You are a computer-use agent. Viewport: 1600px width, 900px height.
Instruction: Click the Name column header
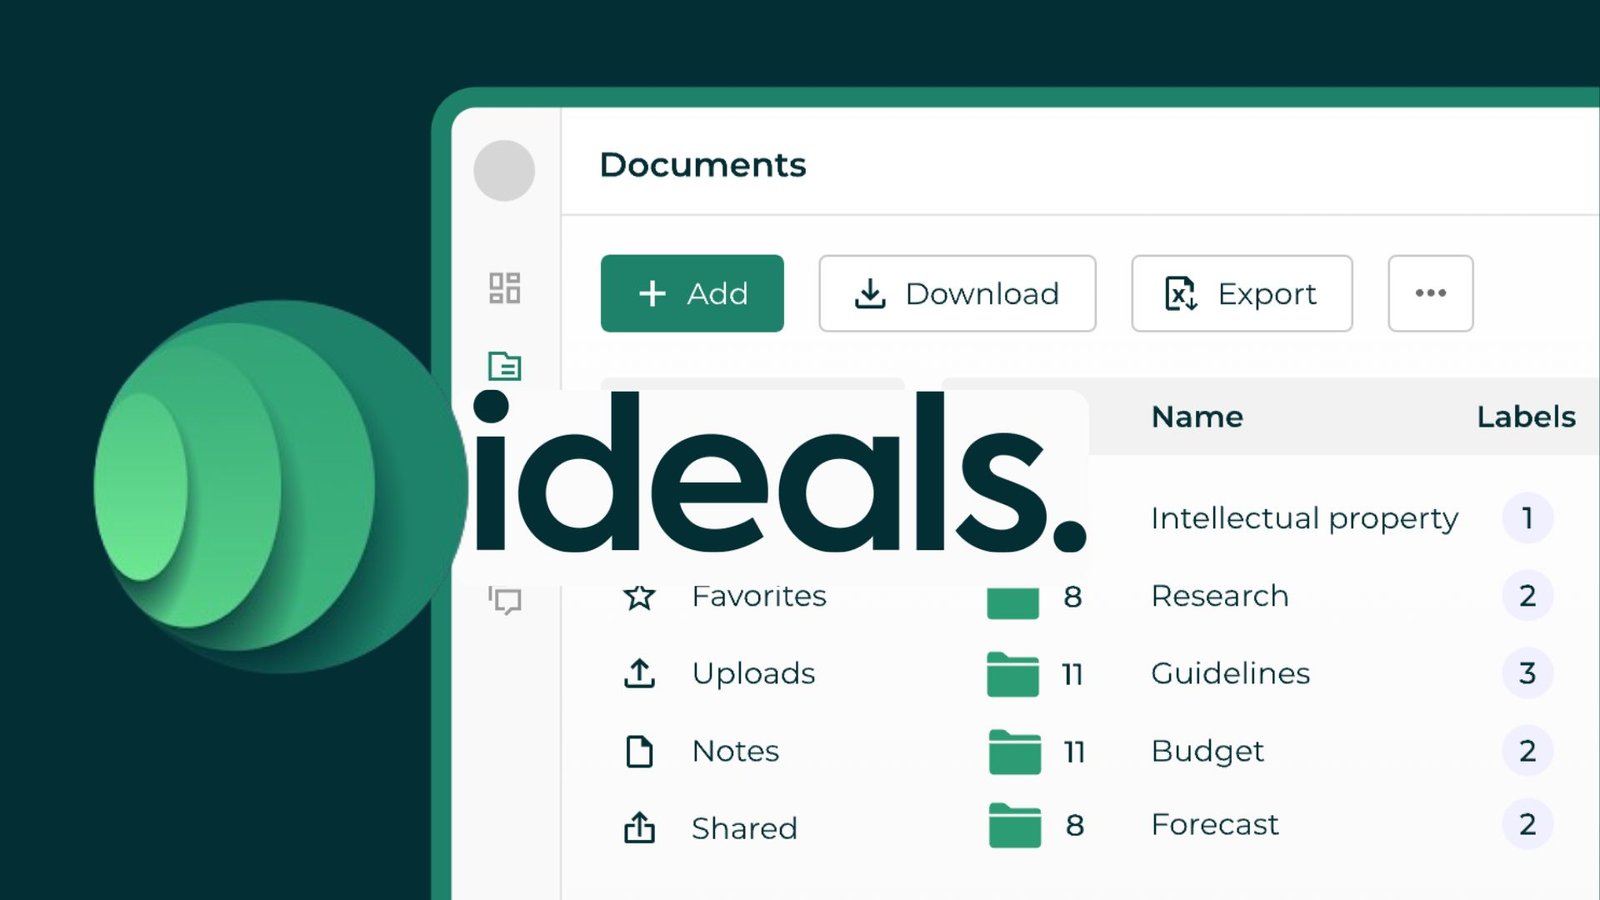tap(1197, 417)
